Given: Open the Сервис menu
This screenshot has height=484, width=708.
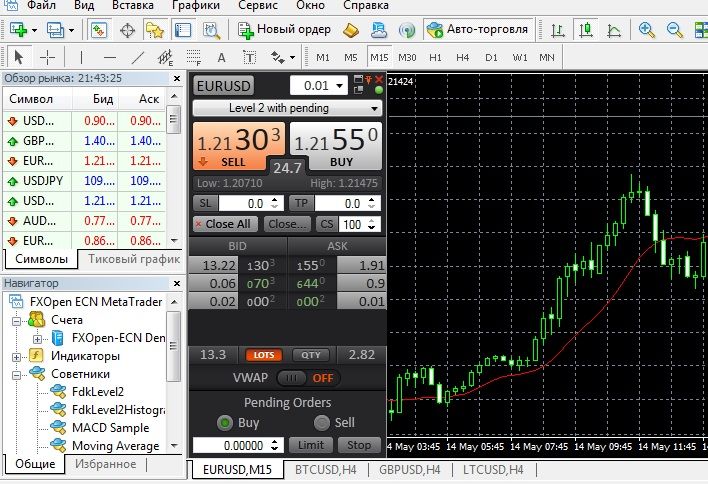Looking at the screenshot, I should [x=258, y=5].
